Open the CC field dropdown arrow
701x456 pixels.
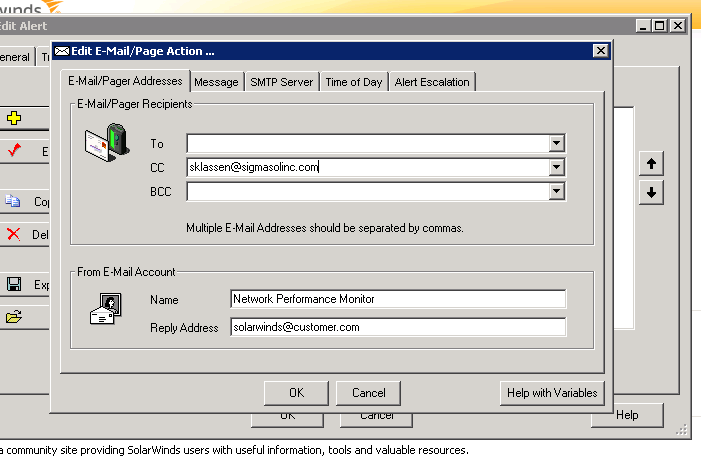click(556, 167)
